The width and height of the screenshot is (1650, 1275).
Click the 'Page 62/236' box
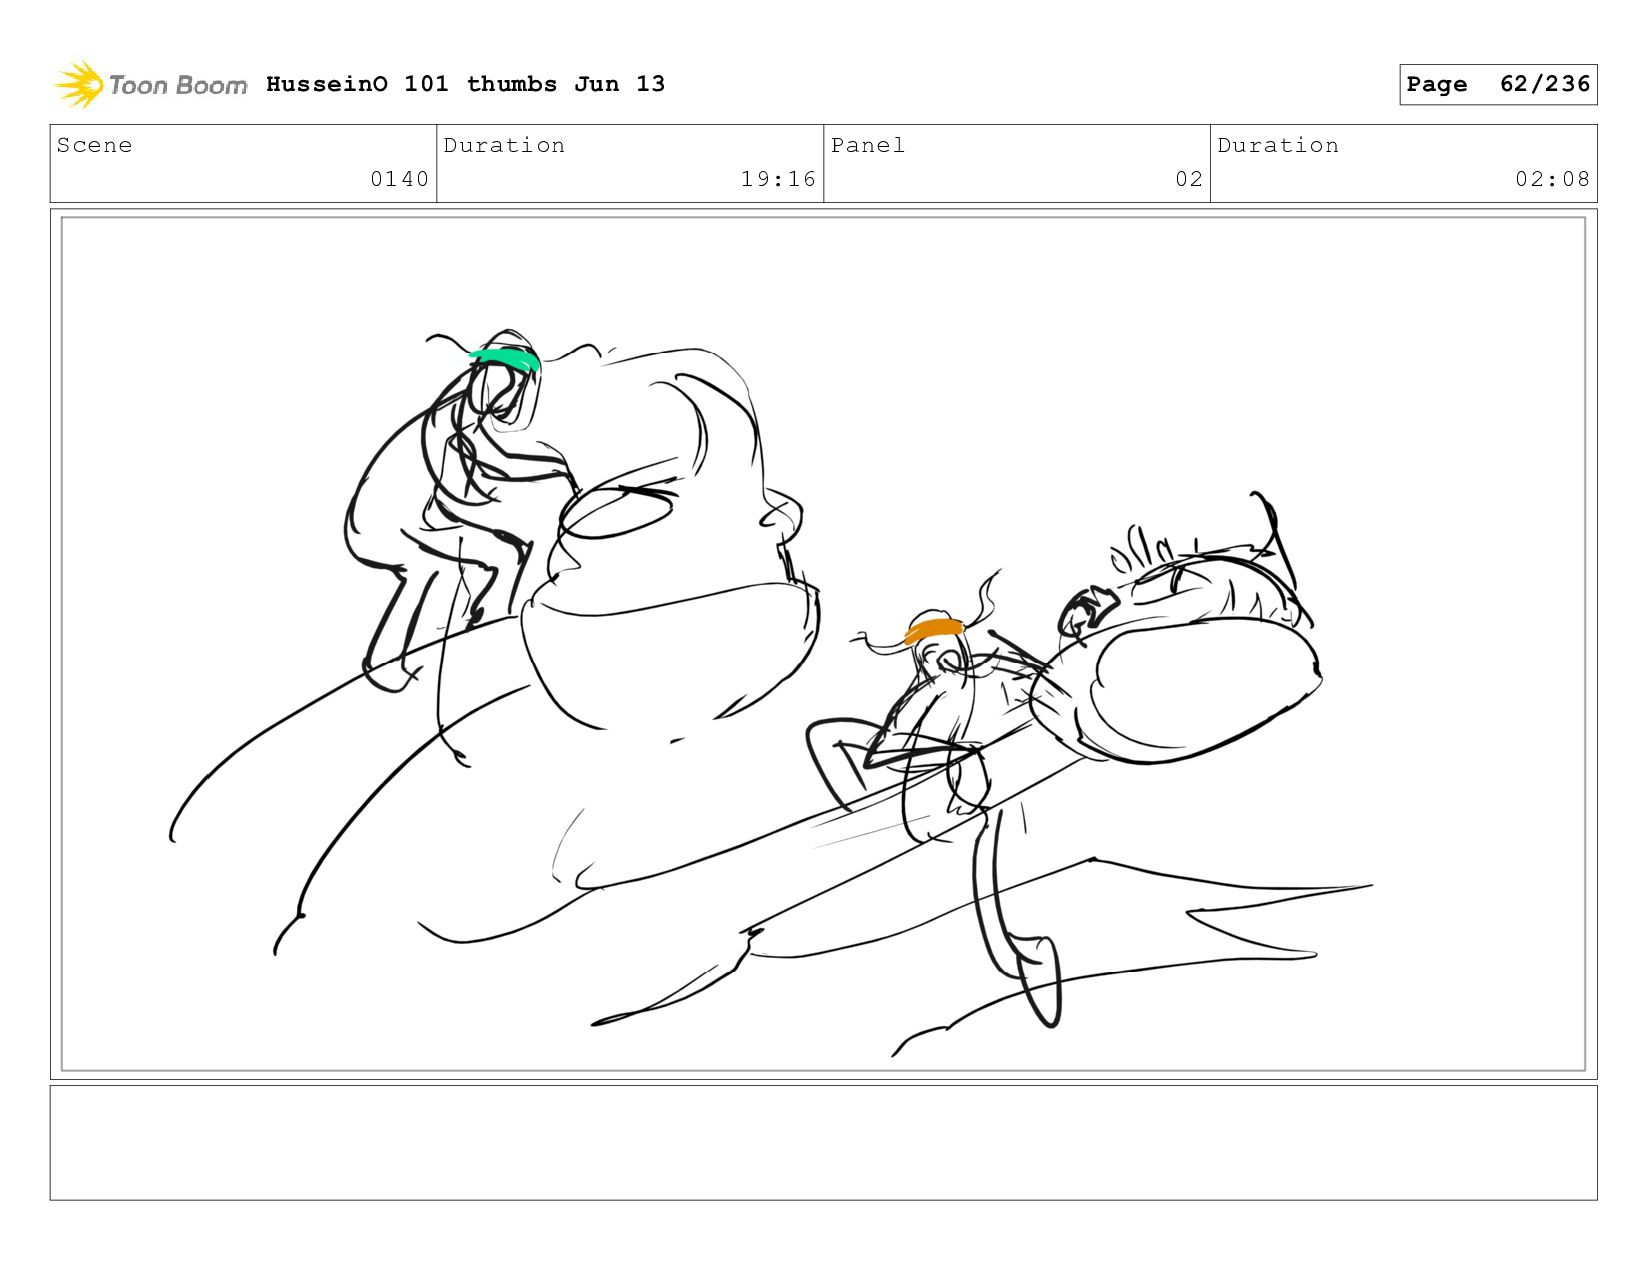click(1498, 84)
